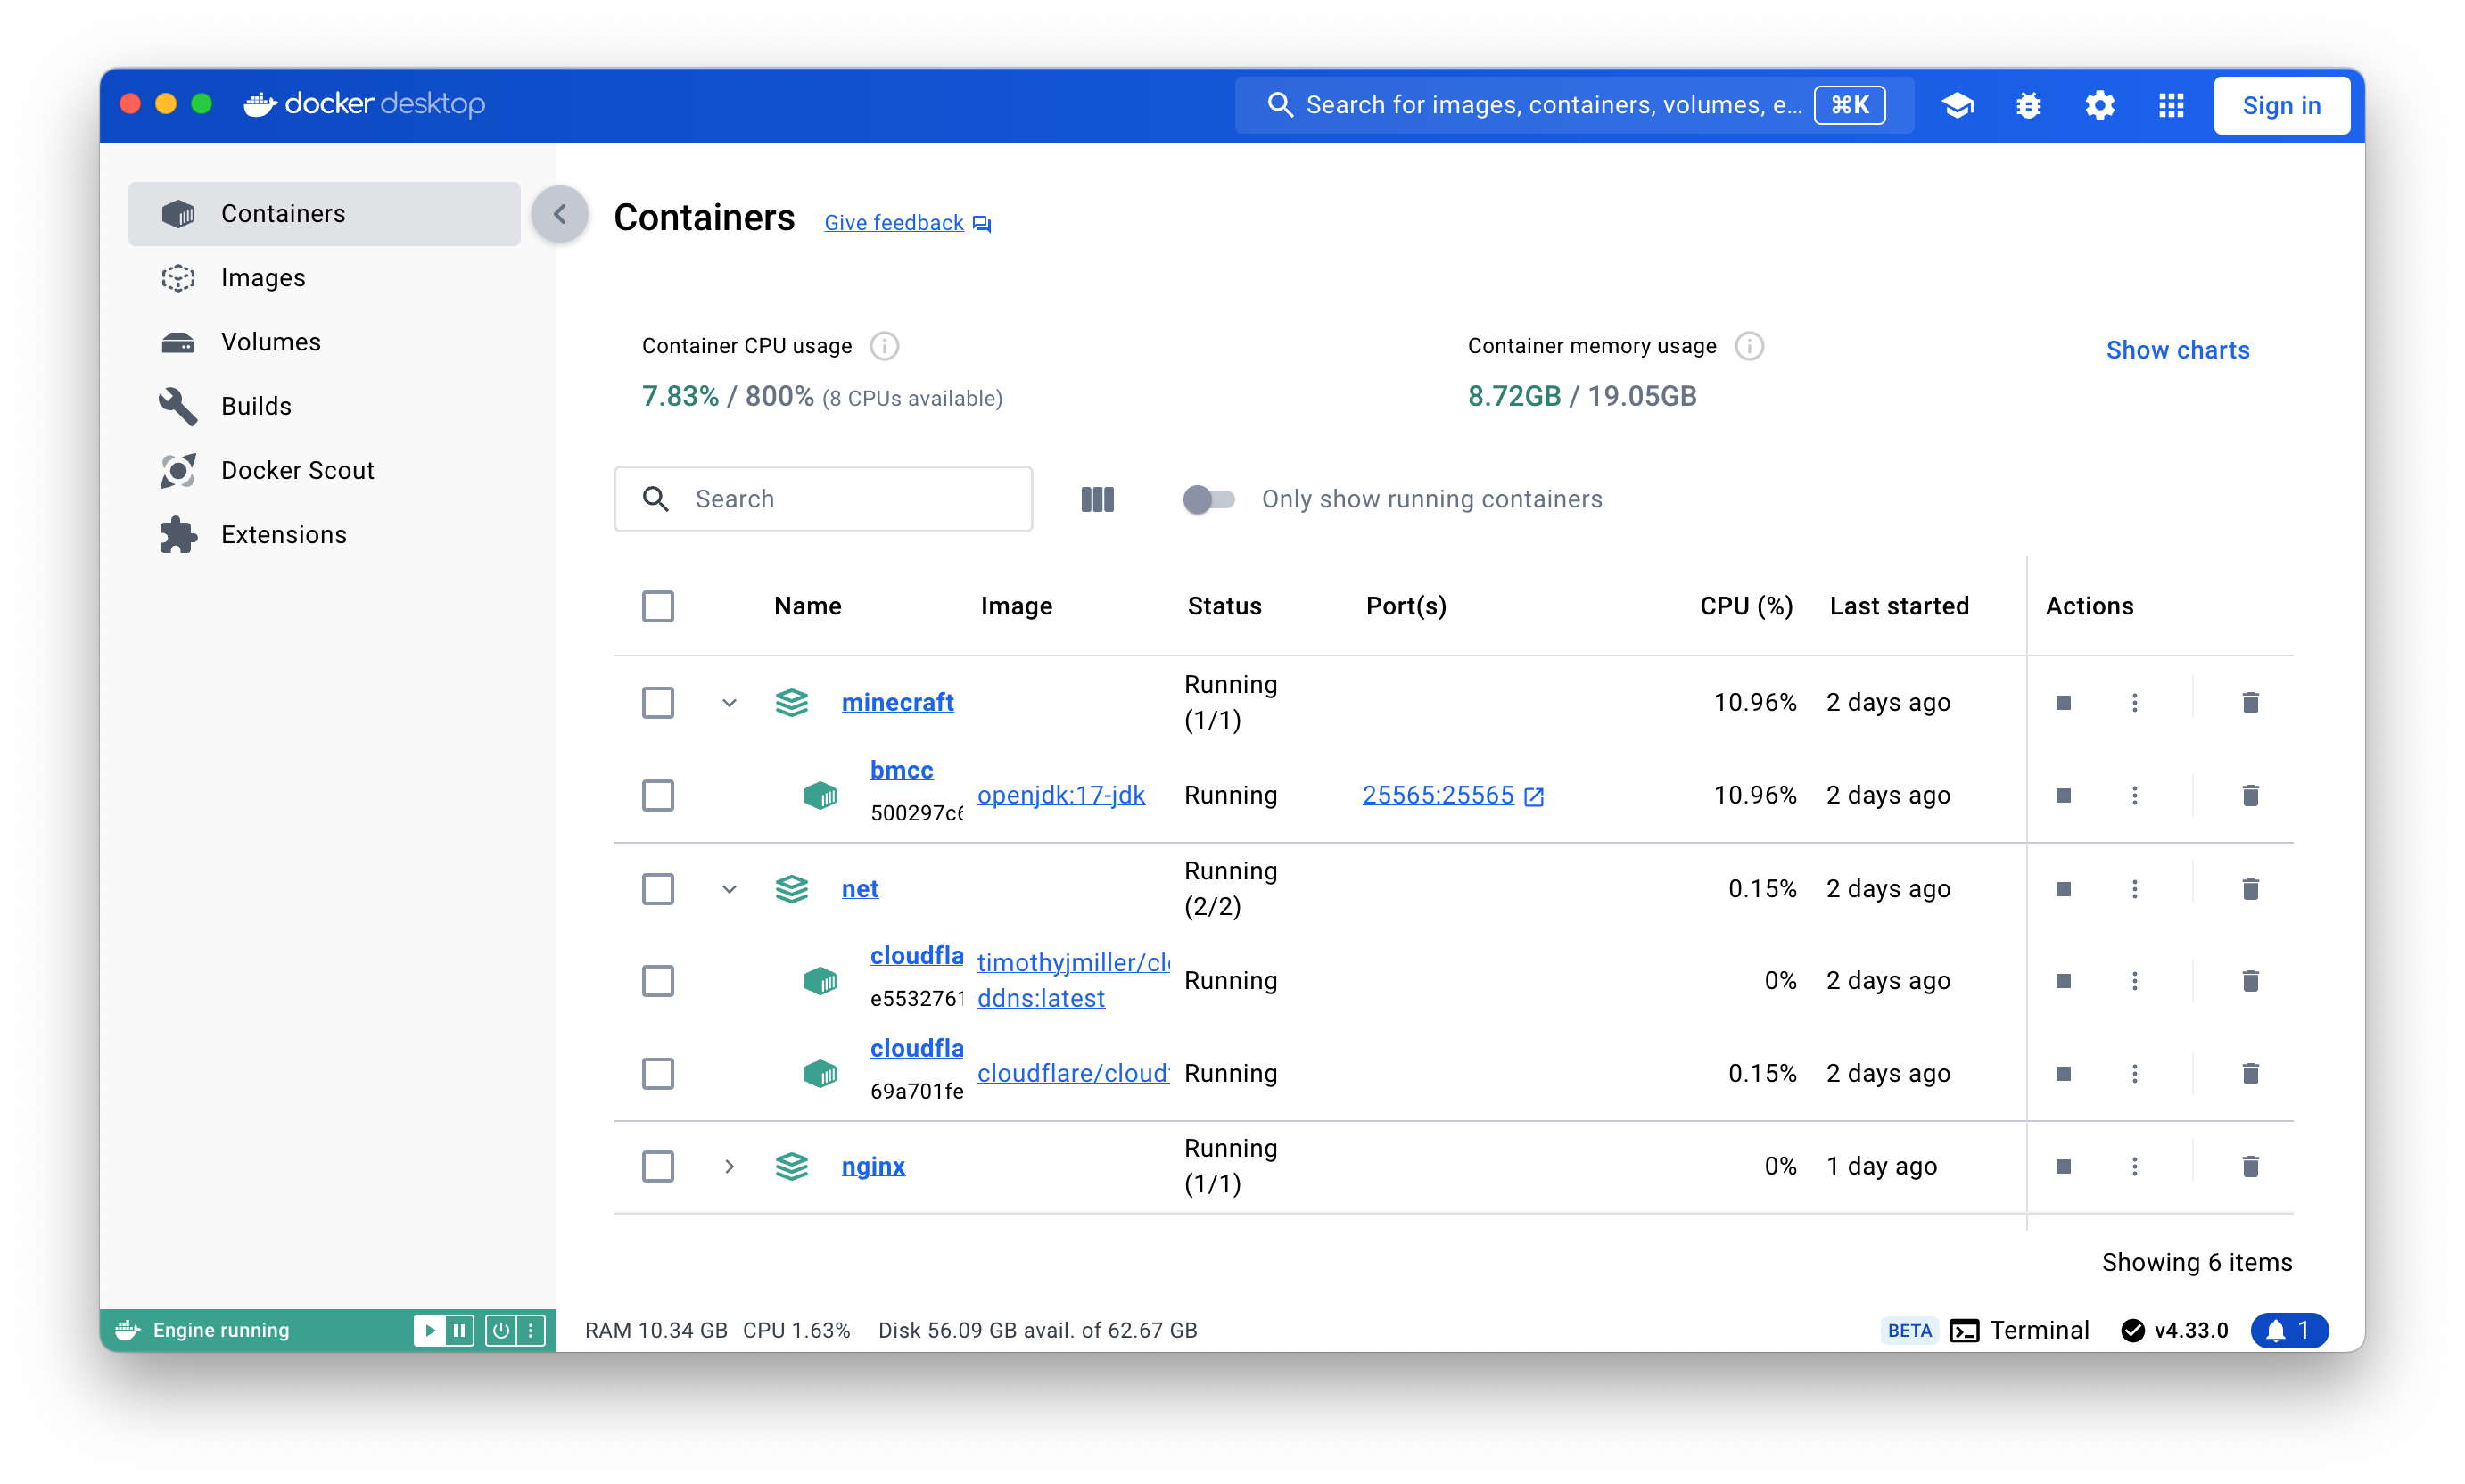Screen dimensions: 2465x1484
Task: Delete the nginx stack
Action: [x=2250, y=1166]
